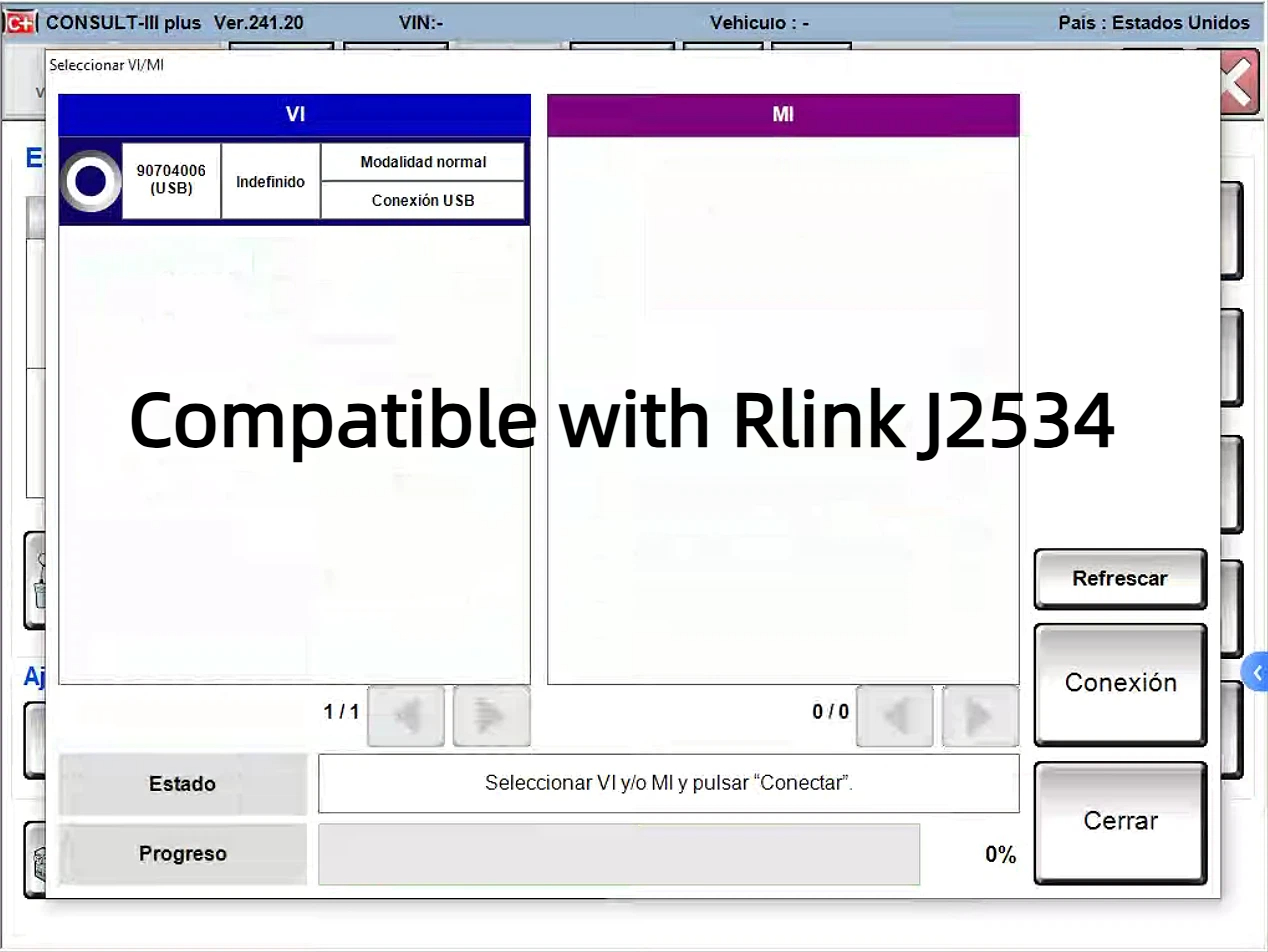Expand the blue side panel chevron
The width and height of the screenshot is (1268, 952).
(x=1256, y=673)
